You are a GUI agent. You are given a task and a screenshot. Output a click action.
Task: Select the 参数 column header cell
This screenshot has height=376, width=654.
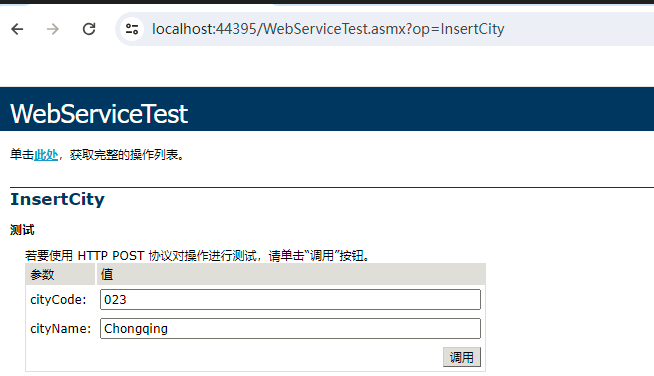coord(60,274)
